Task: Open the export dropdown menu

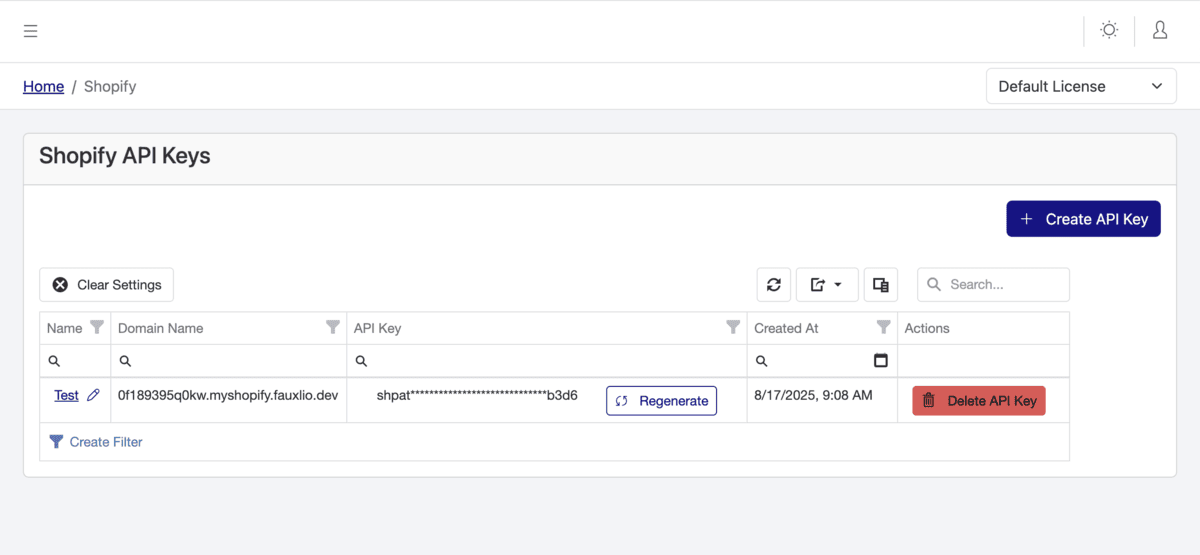Action: [827, 285]
